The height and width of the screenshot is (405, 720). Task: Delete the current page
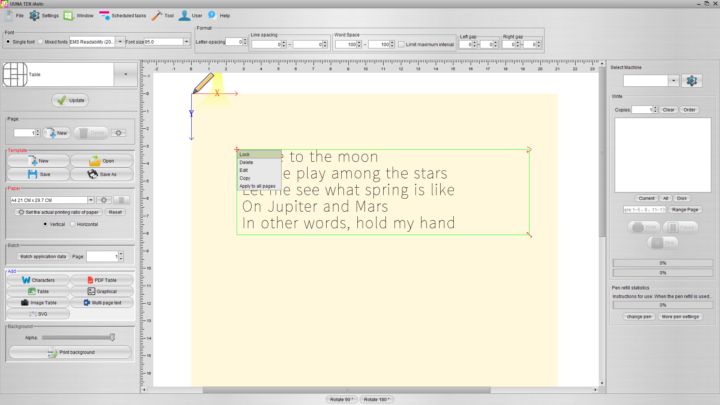91,133
